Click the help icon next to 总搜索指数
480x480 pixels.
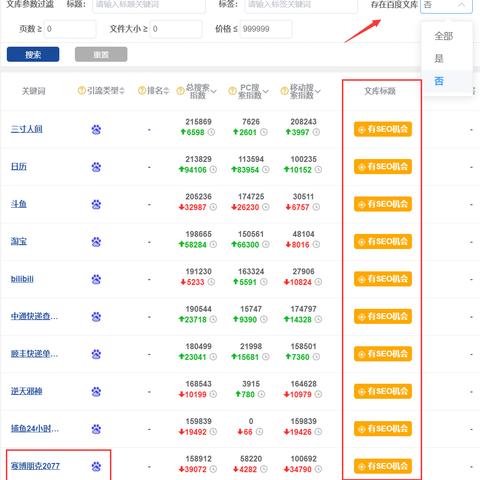pos(180,91)
